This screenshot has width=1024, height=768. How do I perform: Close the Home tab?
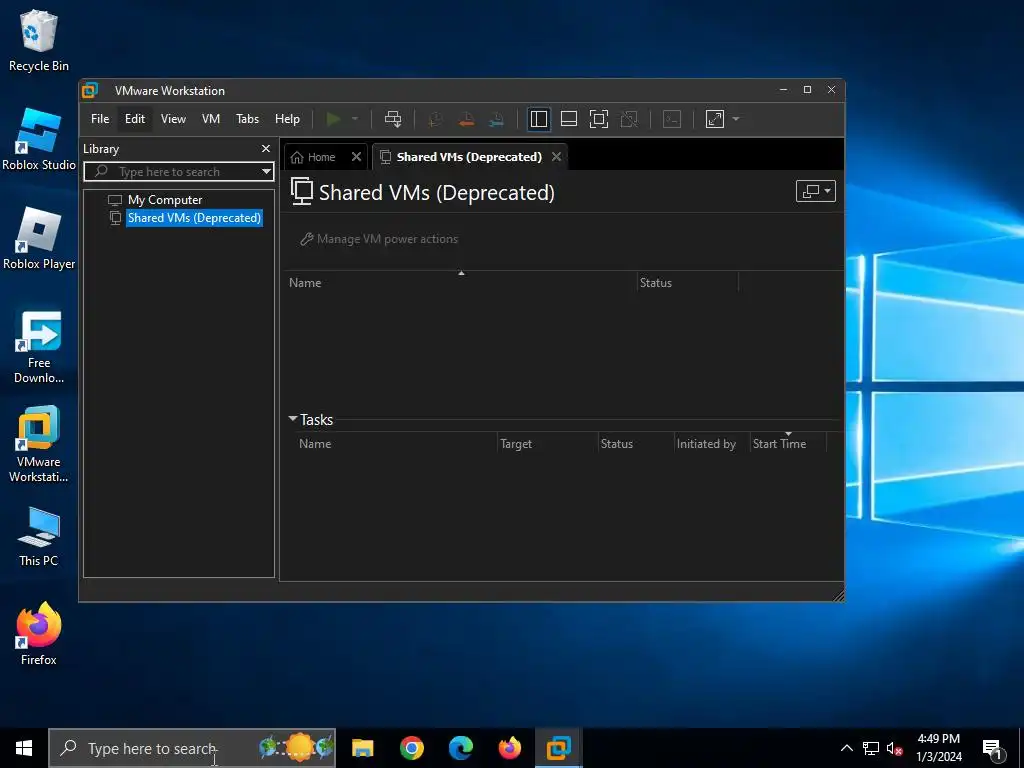coord(357,157)
